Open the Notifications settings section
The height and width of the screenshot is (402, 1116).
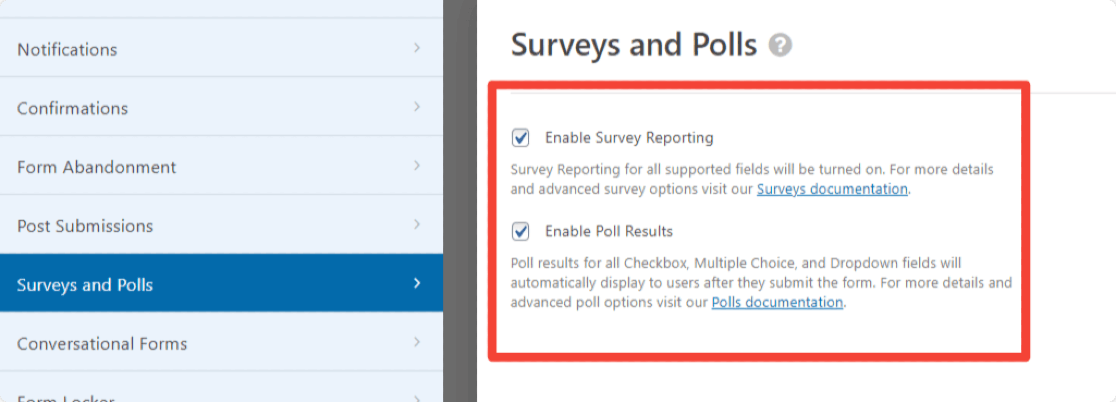coord(221,48)
